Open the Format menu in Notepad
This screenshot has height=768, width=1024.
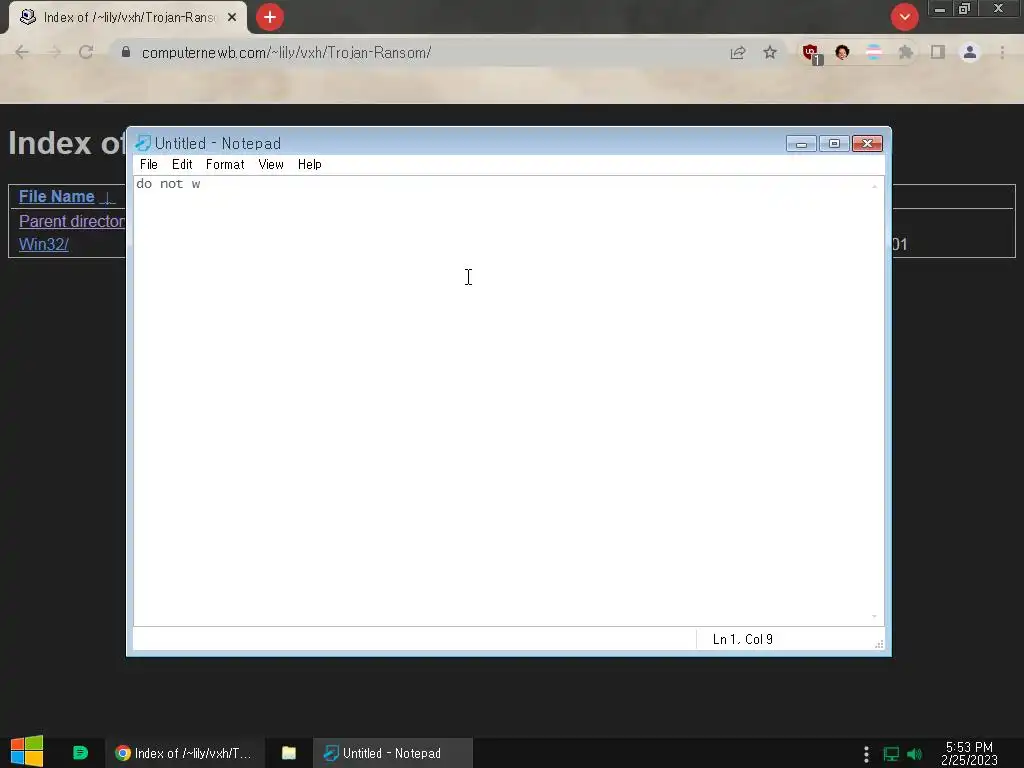click(x=225, y=165)
